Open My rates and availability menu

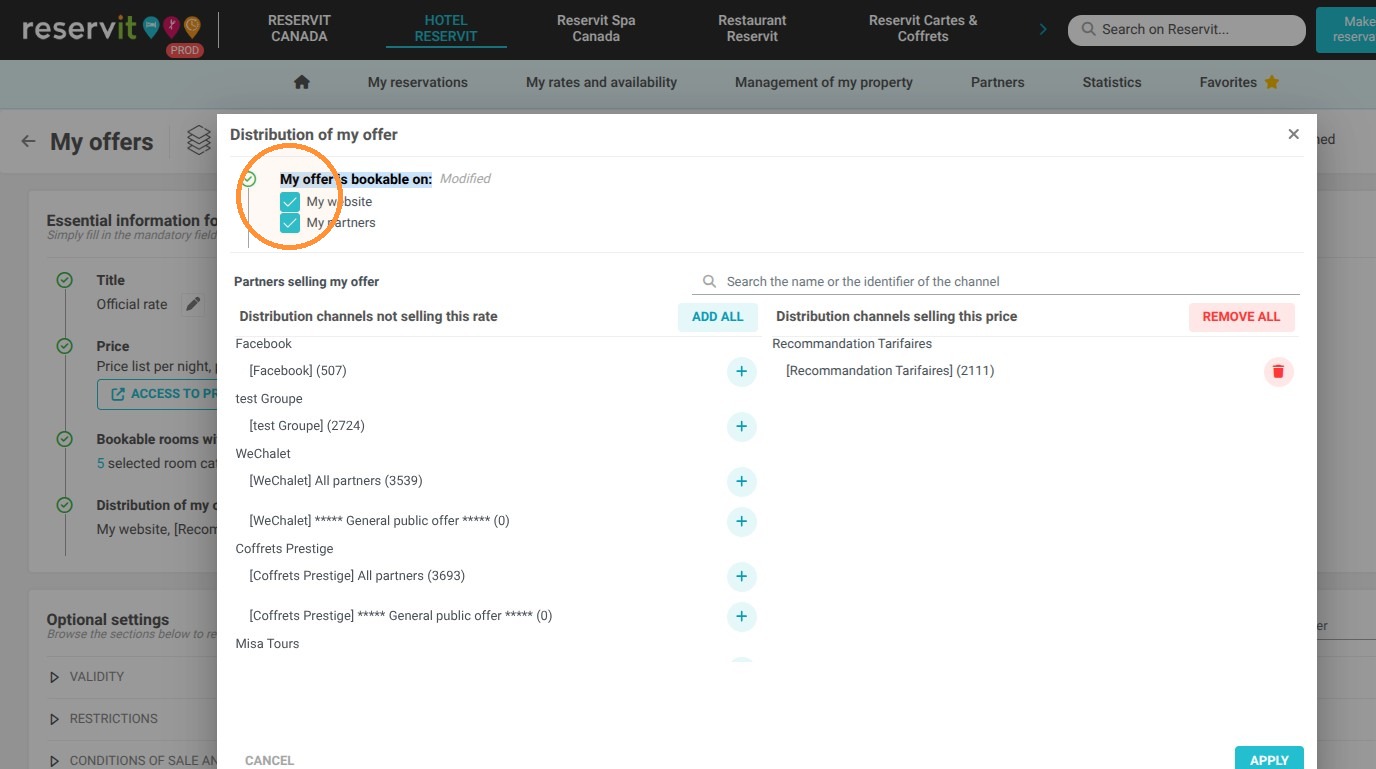click(x=601, y=82)
